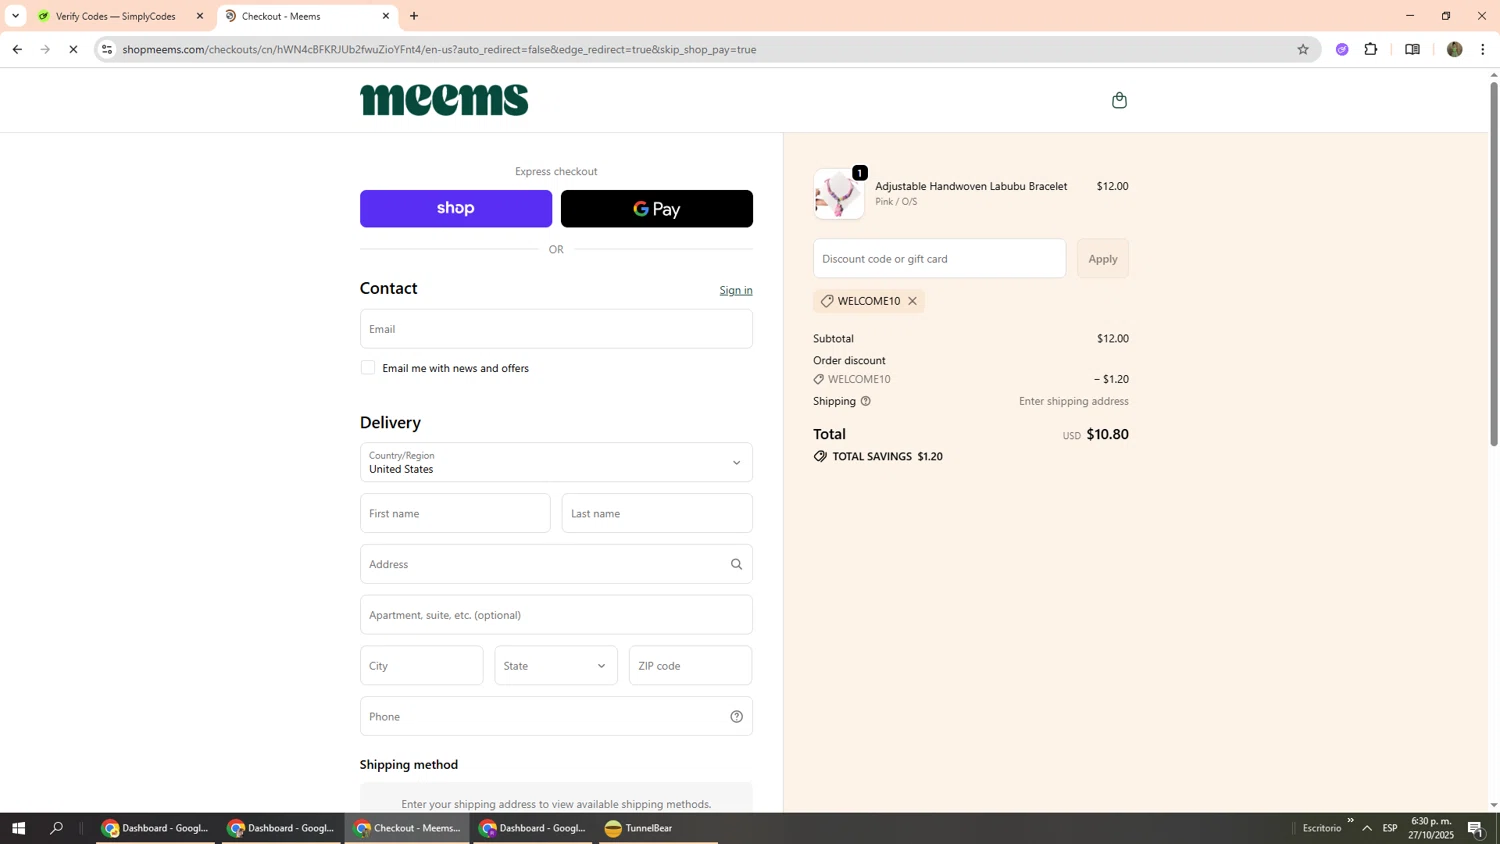Click the Sign in link
This screenshot has height=844, width=1500.
pyautogui.click(x=736, y=290)
